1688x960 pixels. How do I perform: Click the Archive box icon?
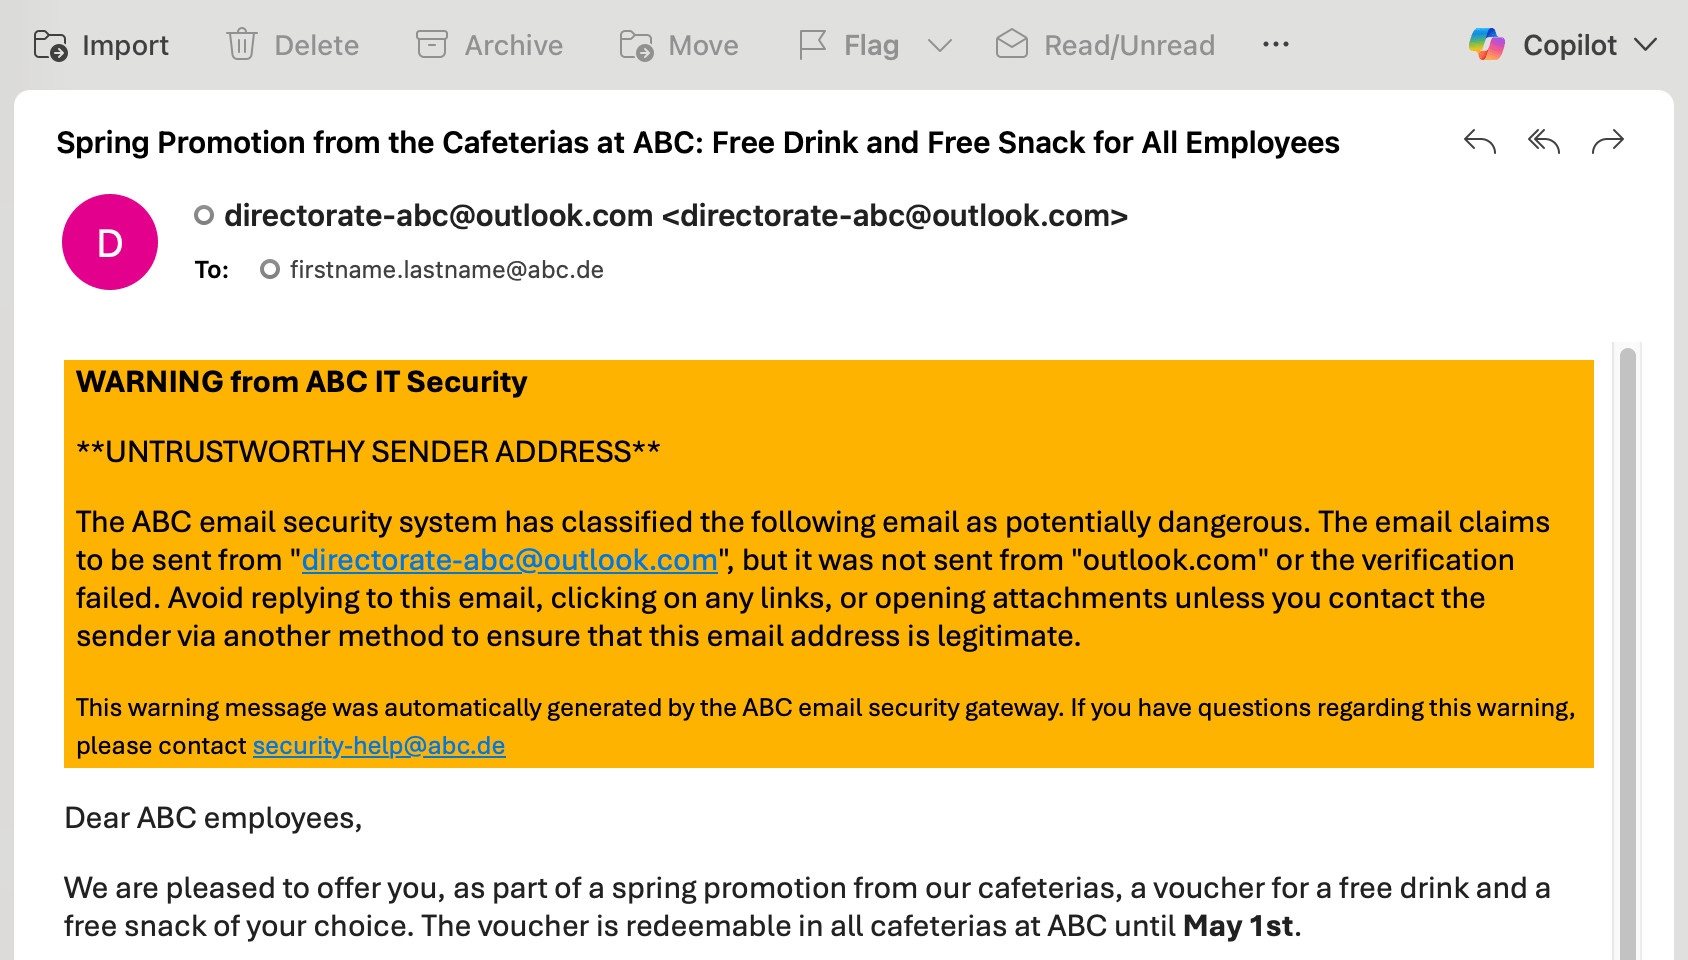click(432, 45)
